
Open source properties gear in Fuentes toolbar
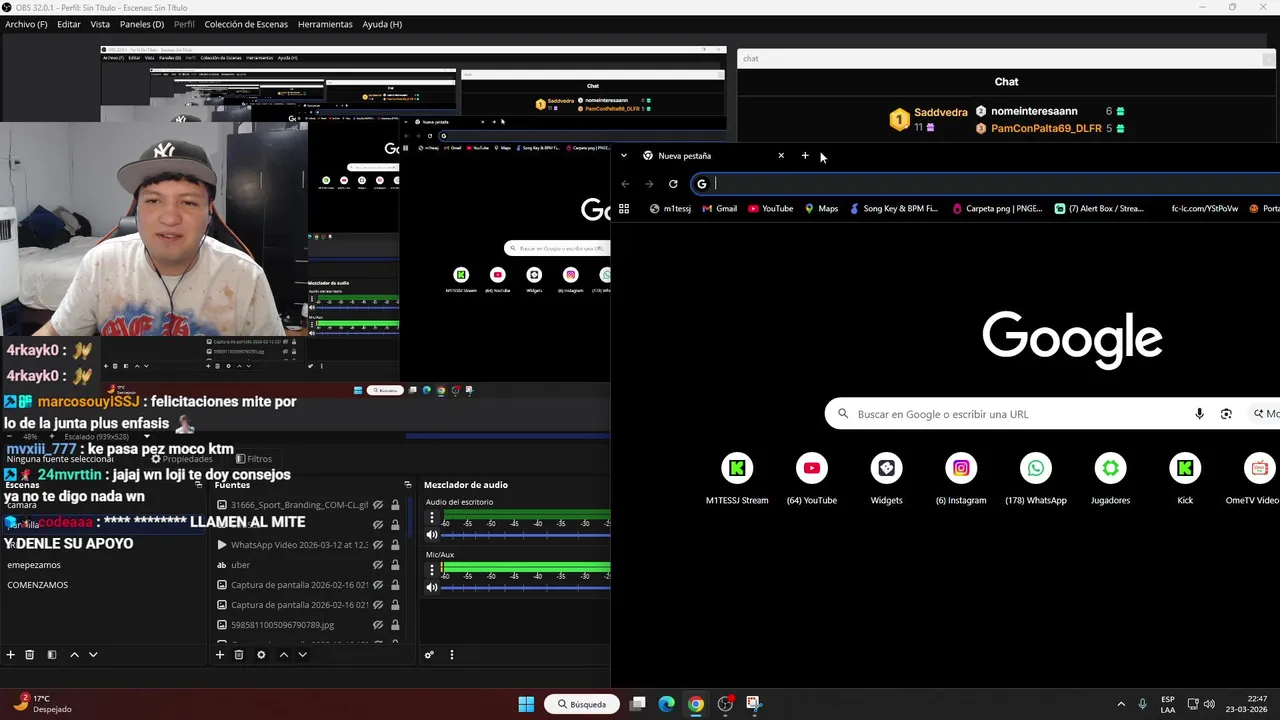coord(261,655)
